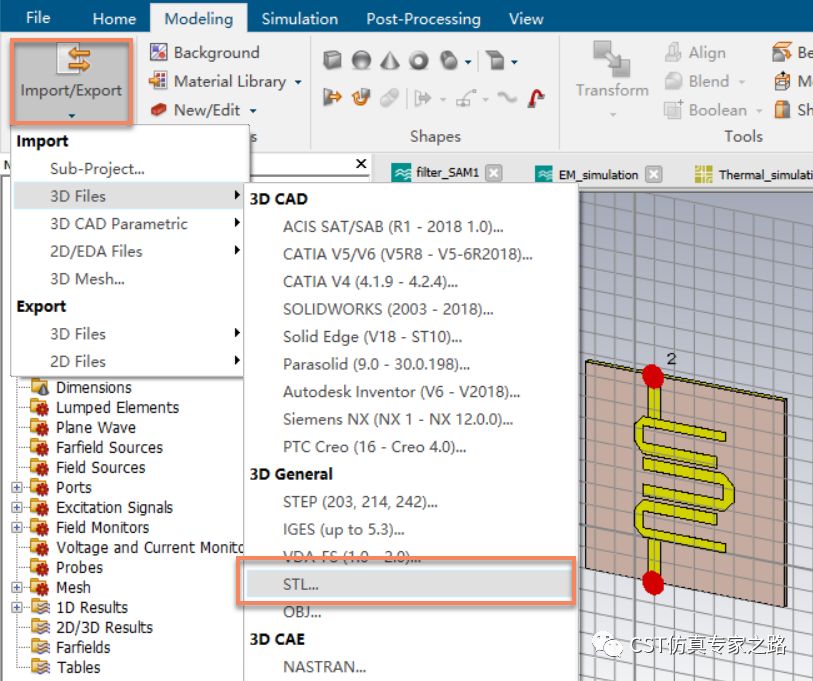
Task: Switch to the Simulation ribbon tab
Action: point(300,19)
